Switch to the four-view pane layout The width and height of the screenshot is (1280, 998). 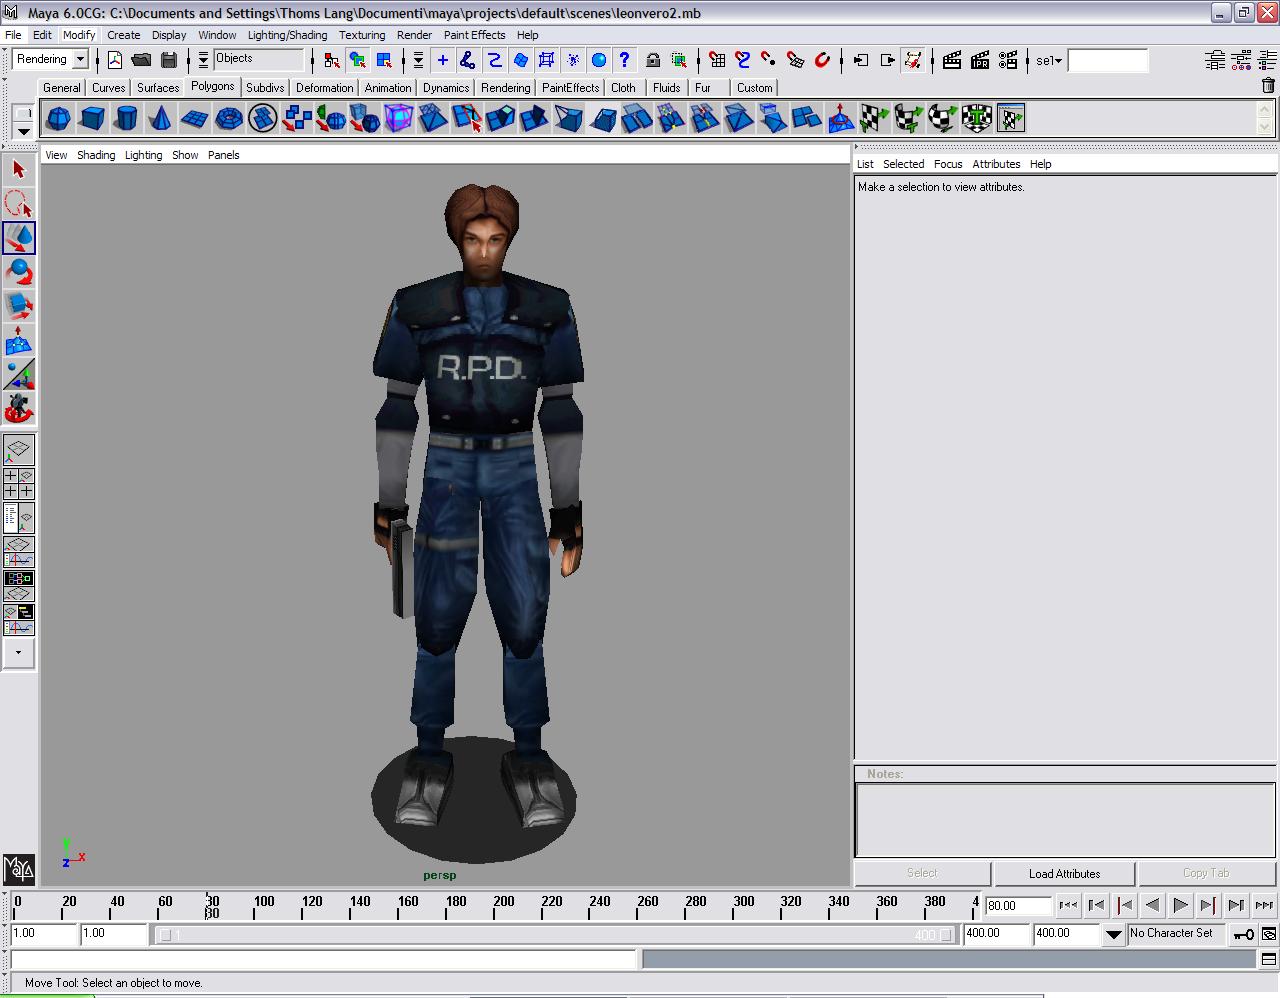pyautogui.click(x=19, y=484)
